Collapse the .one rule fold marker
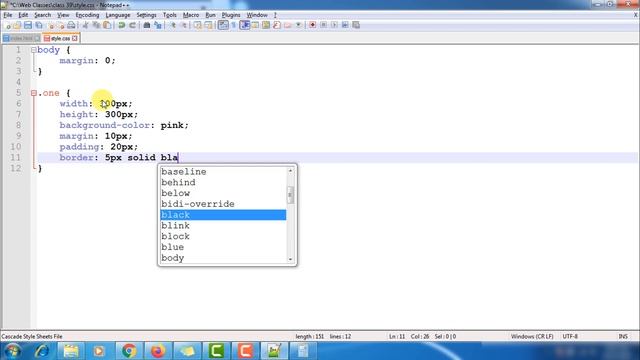Screen dimensions: 640x360 (33, 93)
